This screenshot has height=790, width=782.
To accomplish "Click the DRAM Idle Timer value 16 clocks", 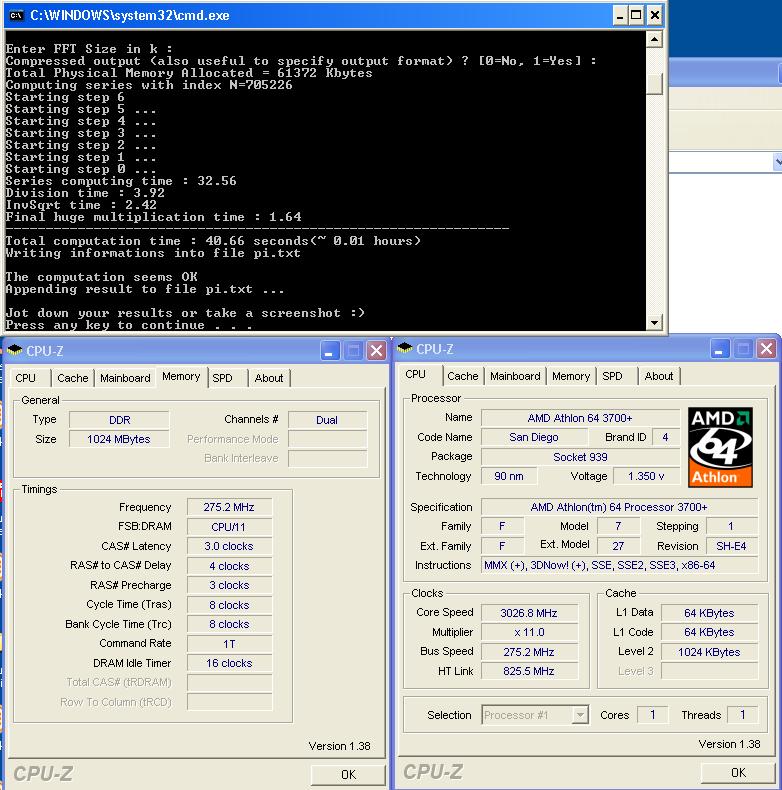I will [229, 664].
